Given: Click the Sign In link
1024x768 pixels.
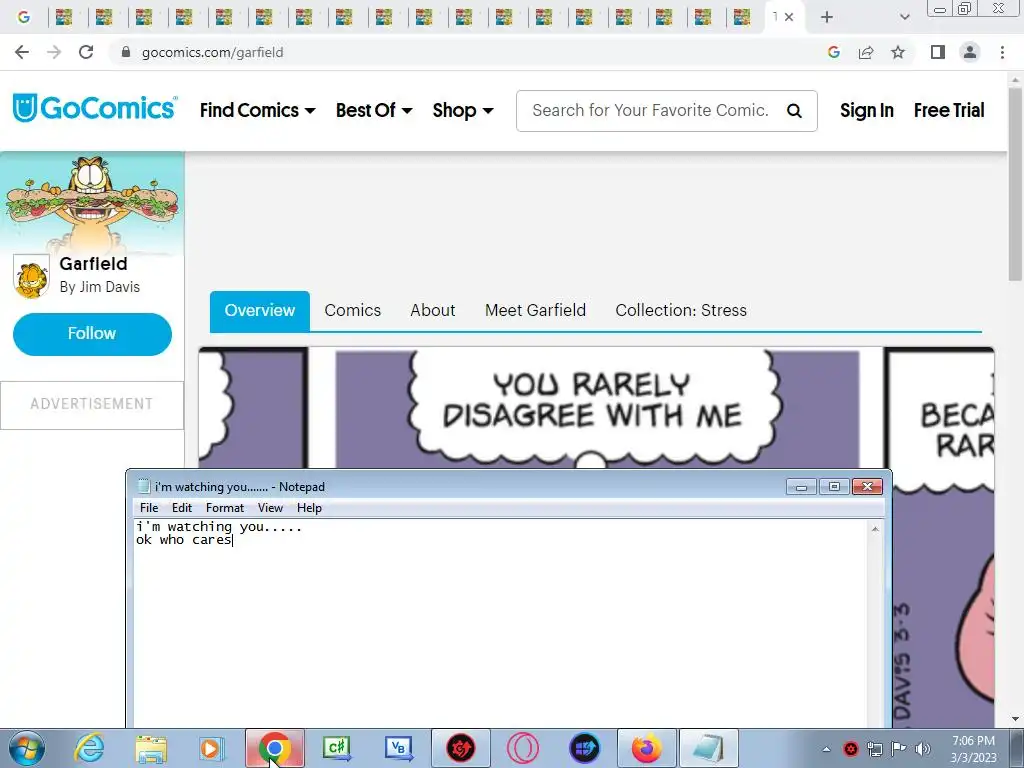Looking at the screenshot, I should [867, 110].
